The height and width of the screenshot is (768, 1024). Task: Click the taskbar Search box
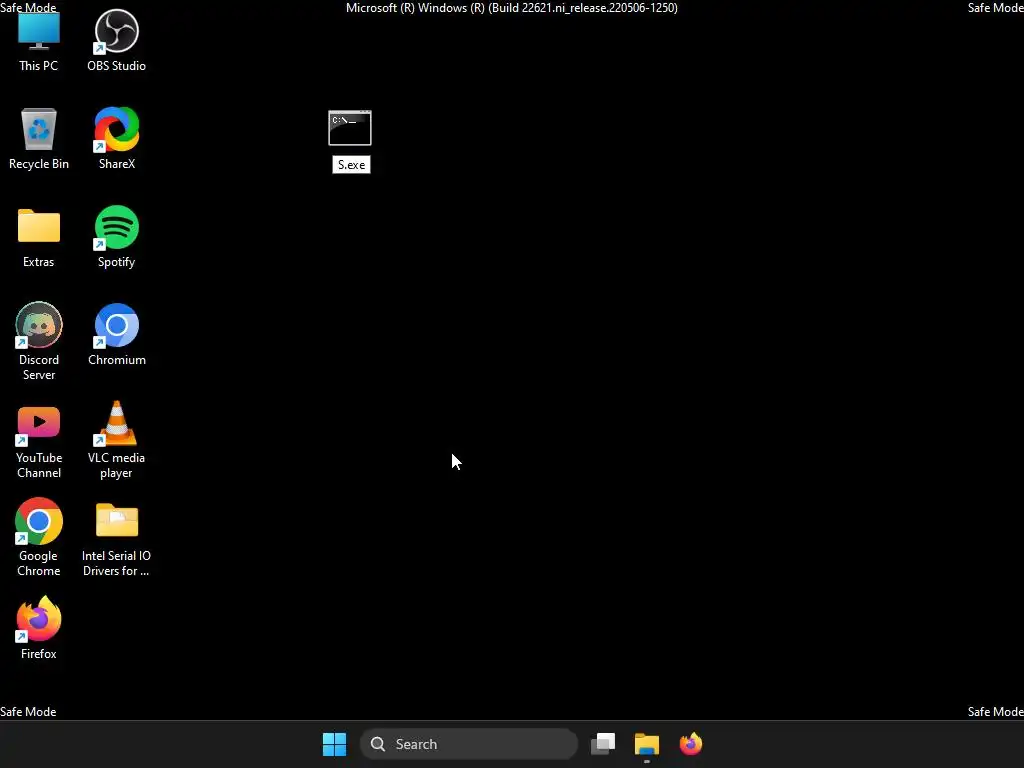coord(469,744)
